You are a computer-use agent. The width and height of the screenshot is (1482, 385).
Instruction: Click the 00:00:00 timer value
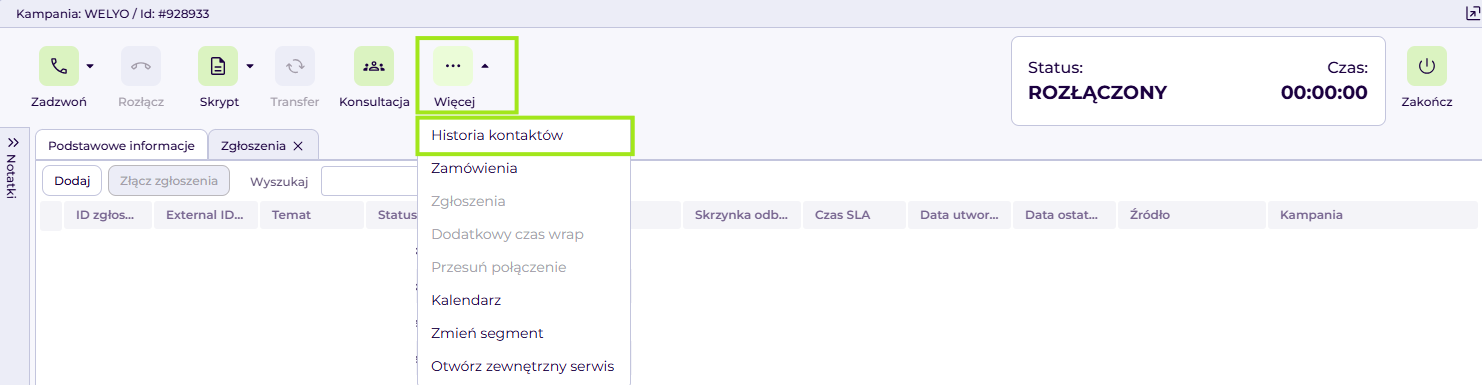point(1324,93)
